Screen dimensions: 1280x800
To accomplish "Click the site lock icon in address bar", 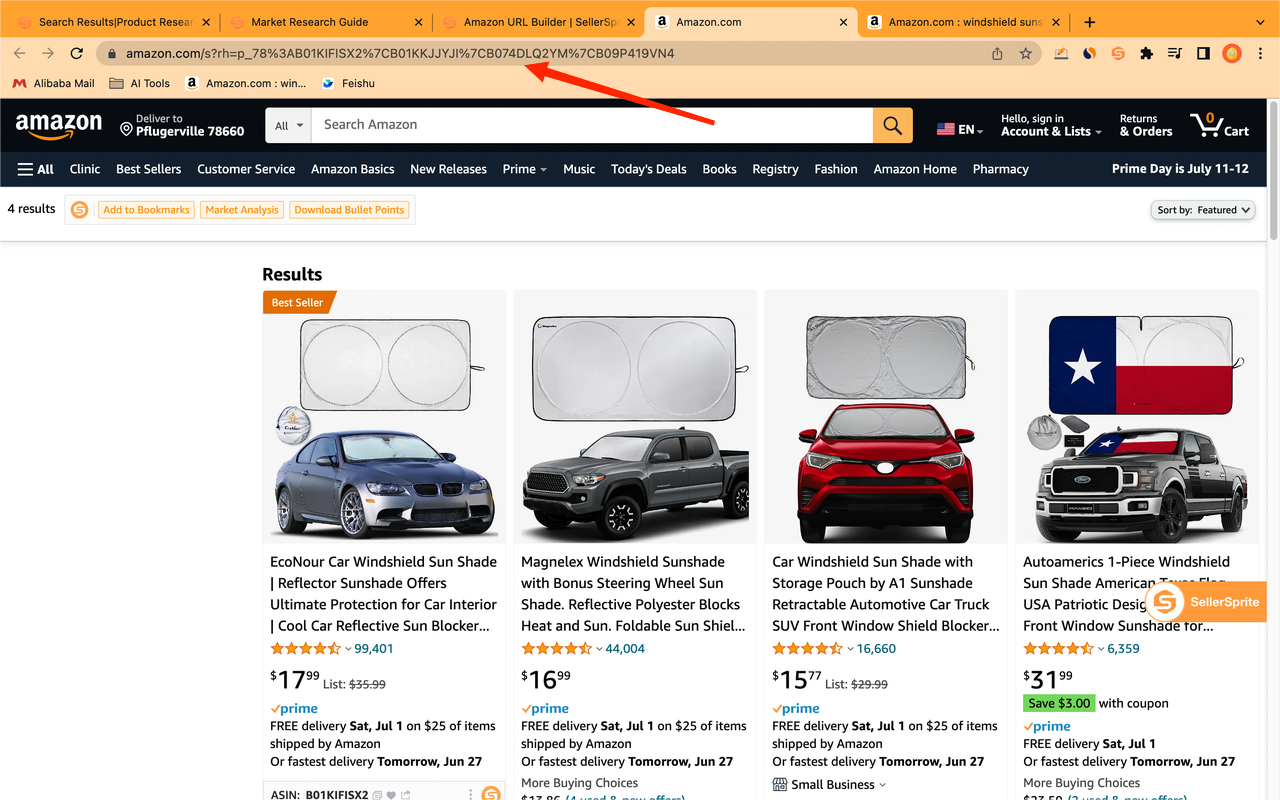I will pyautogui.click(x=112, y=54).
